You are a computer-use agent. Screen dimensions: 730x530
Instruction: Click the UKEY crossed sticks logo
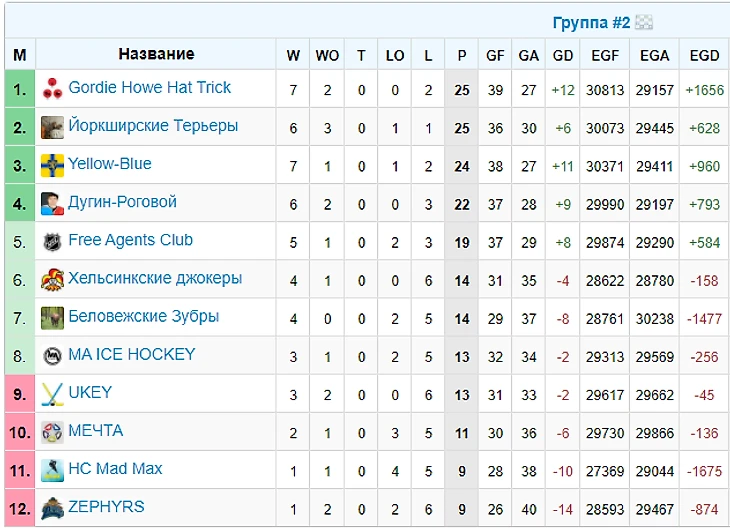[52, 393]
